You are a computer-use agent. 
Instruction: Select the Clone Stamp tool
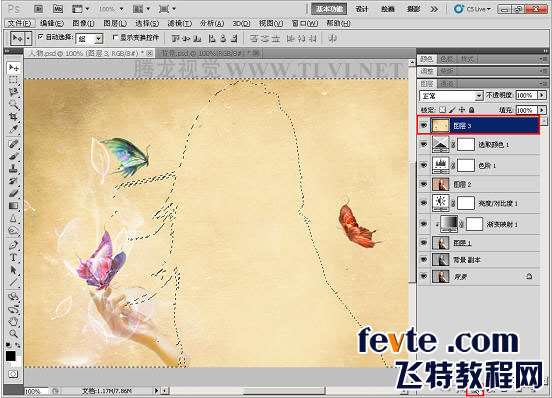click(13, 168)
